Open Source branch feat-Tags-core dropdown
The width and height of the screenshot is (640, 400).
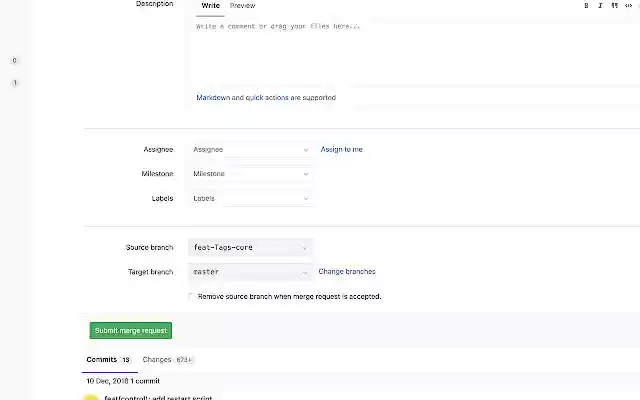tap(251, 247)
